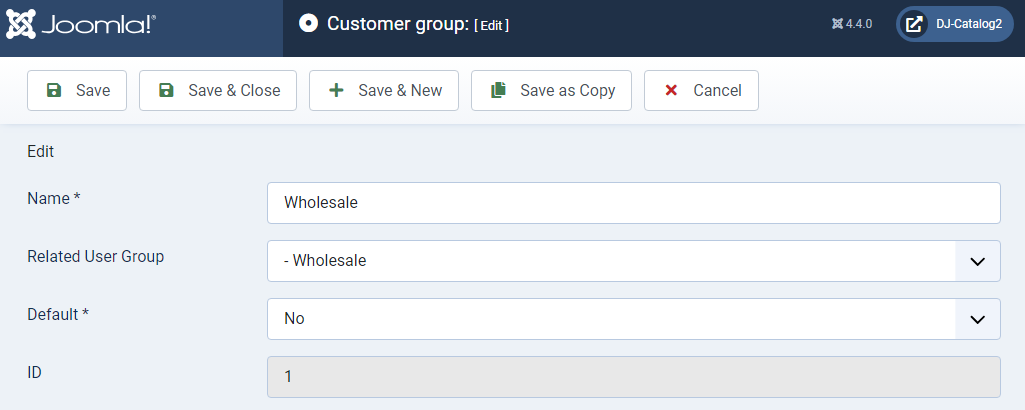The width and height of the screenshot is (1025, 410).
Task: Click the chevron arrow of Related User Group
Action: (x=978, y=262)
